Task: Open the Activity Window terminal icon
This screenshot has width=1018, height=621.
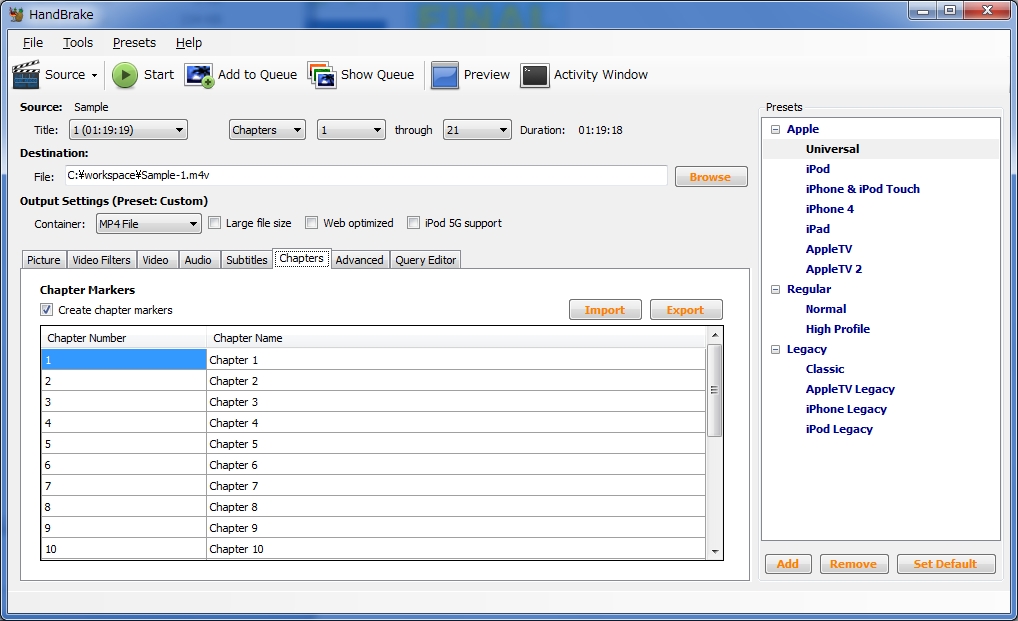Action: [x=535, y=75]
